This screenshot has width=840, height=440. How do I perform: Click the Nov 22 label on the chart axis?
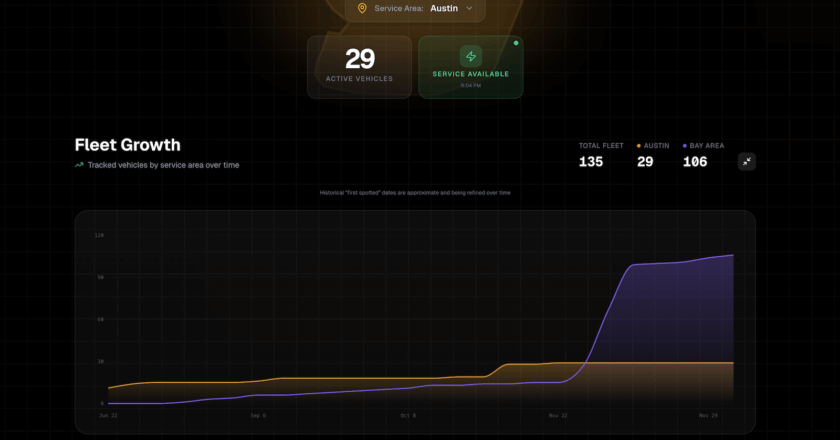(x=557, y=414)
